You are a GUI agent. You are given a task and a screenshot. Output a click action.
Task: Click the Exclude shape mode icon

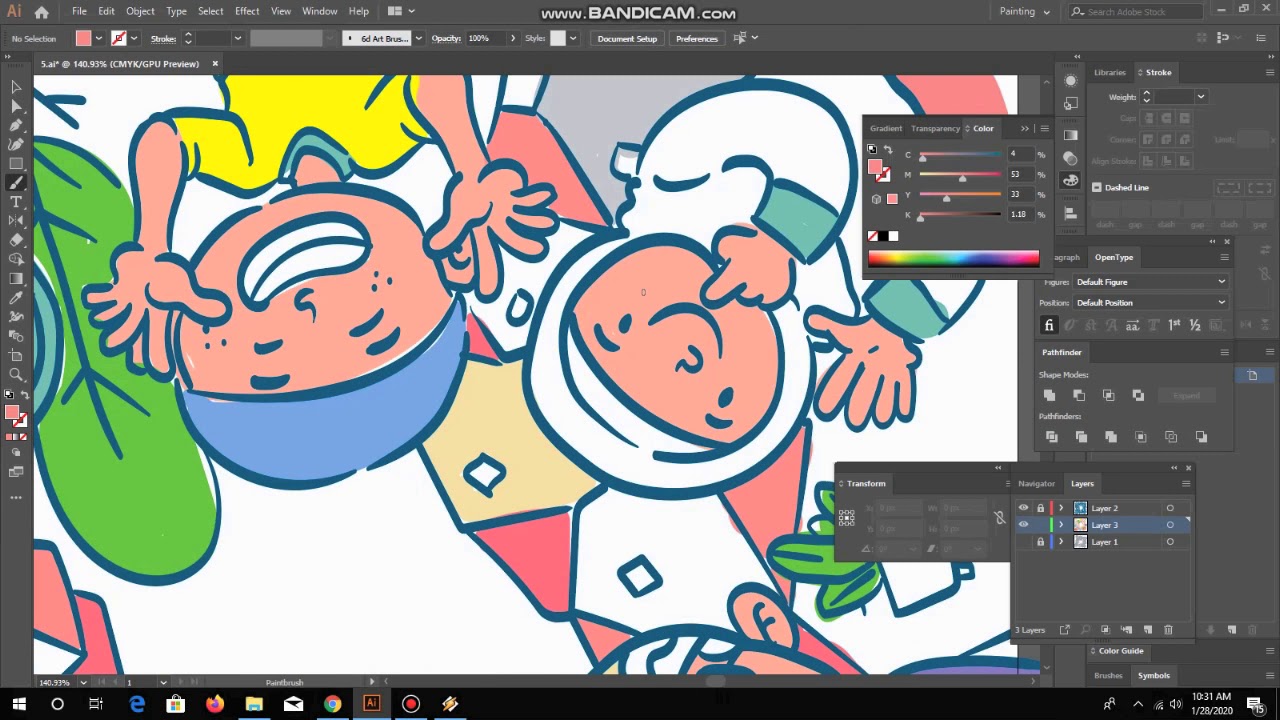pos(1138,395)
